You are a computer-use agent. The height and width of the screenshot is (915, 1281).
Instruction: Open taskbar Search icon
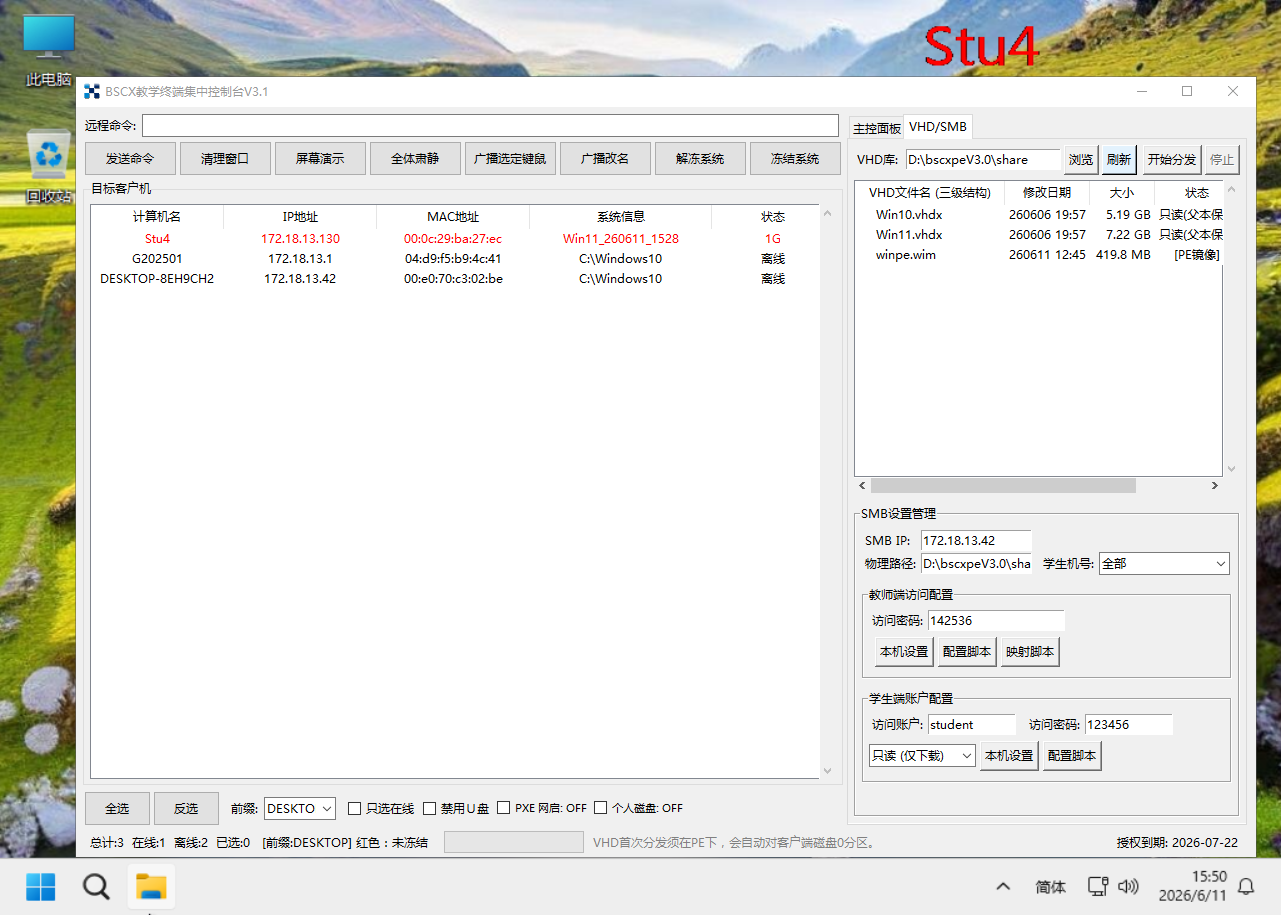click(x=96, y=886)
